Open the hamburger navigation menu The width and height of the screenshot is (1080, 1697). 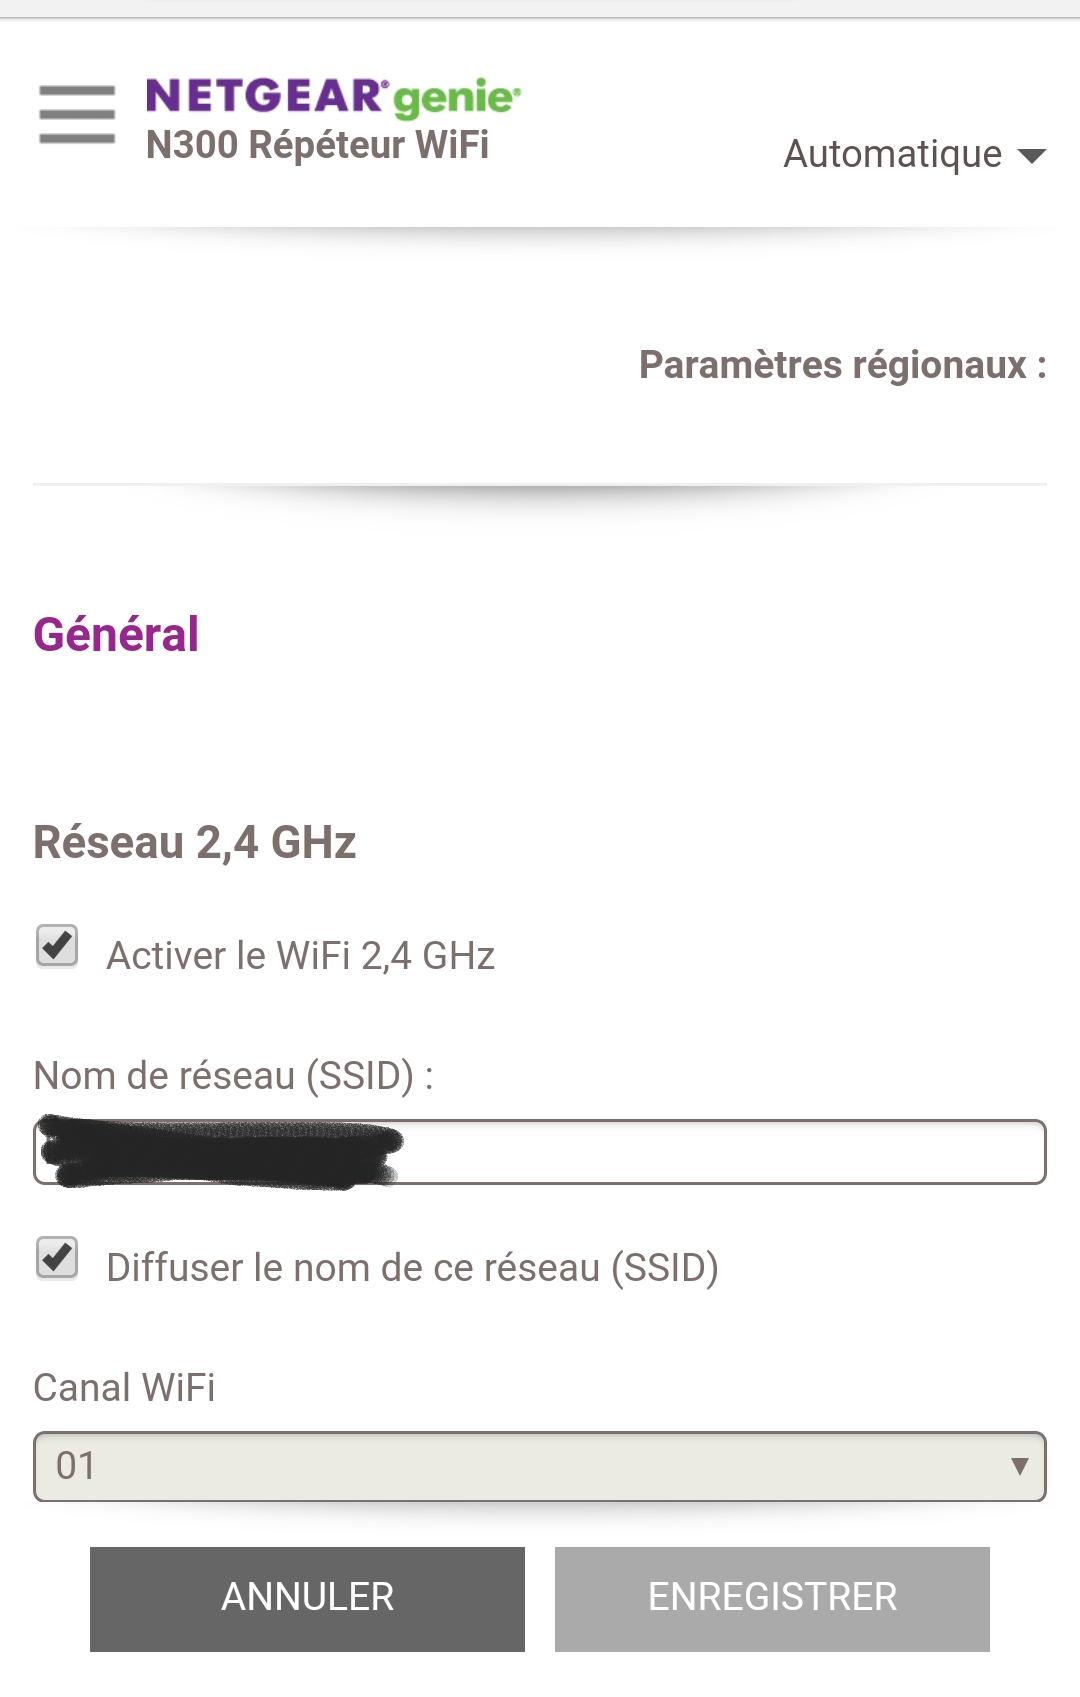pos(77,114)
